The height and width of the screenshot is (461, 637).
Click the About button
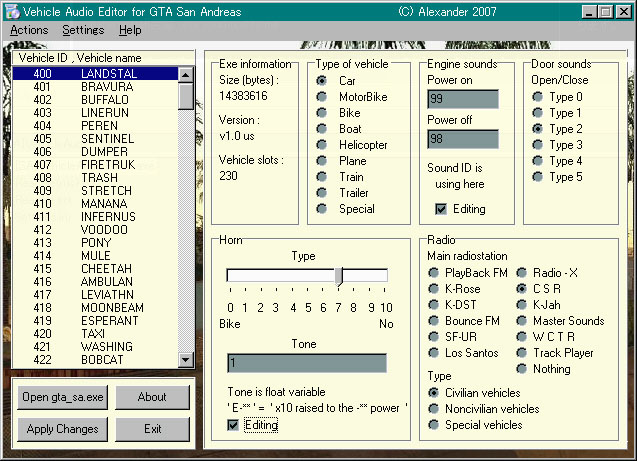tap(152, 397)
